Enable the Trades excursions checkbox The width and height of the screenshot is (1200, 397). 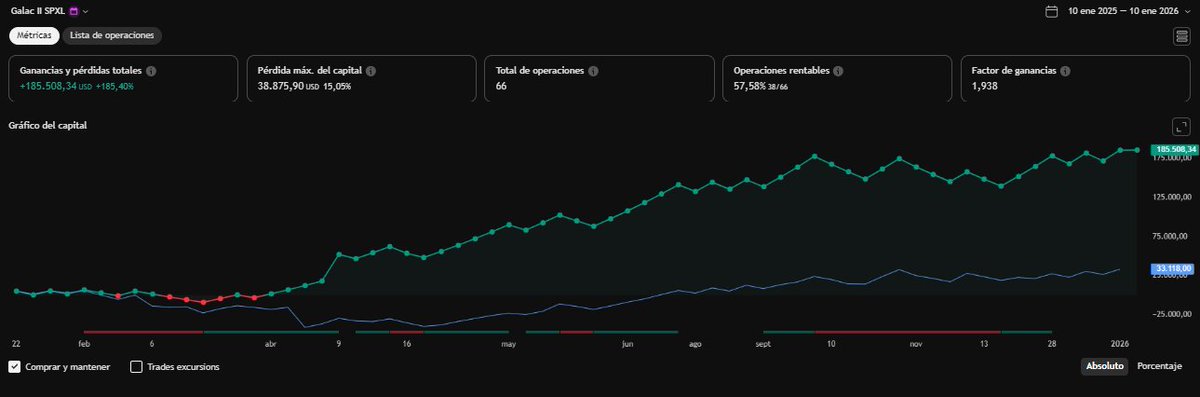137,367
